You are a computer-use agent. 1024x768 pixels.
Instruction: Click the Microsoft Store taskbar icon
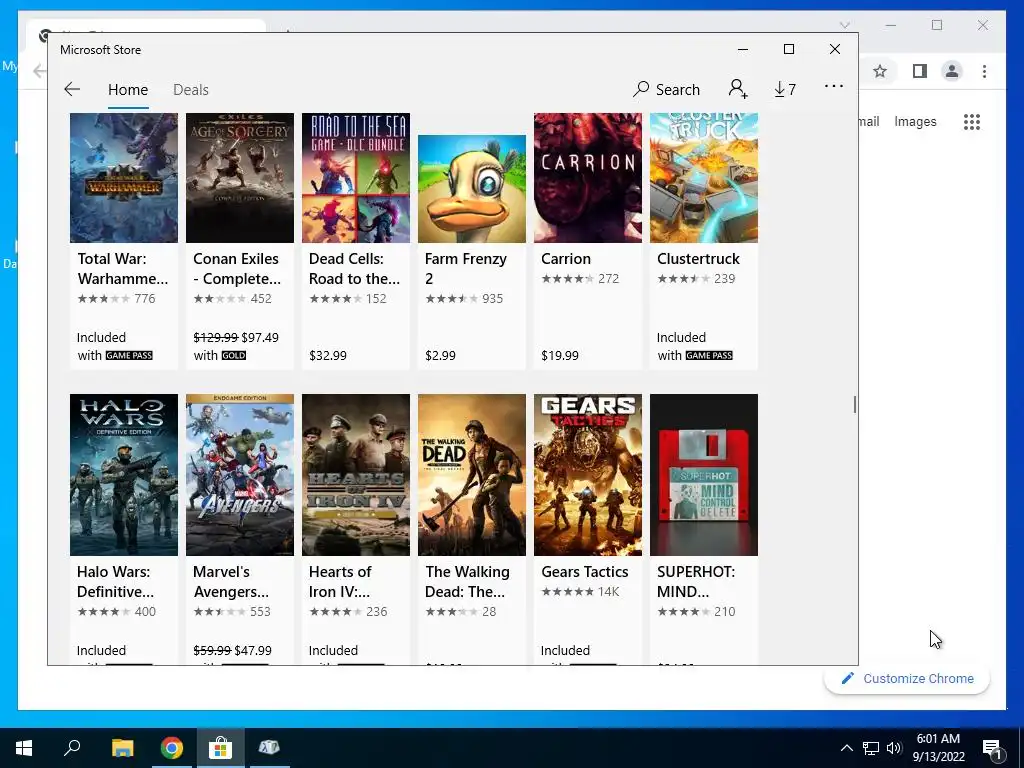[x=221, y=748]
